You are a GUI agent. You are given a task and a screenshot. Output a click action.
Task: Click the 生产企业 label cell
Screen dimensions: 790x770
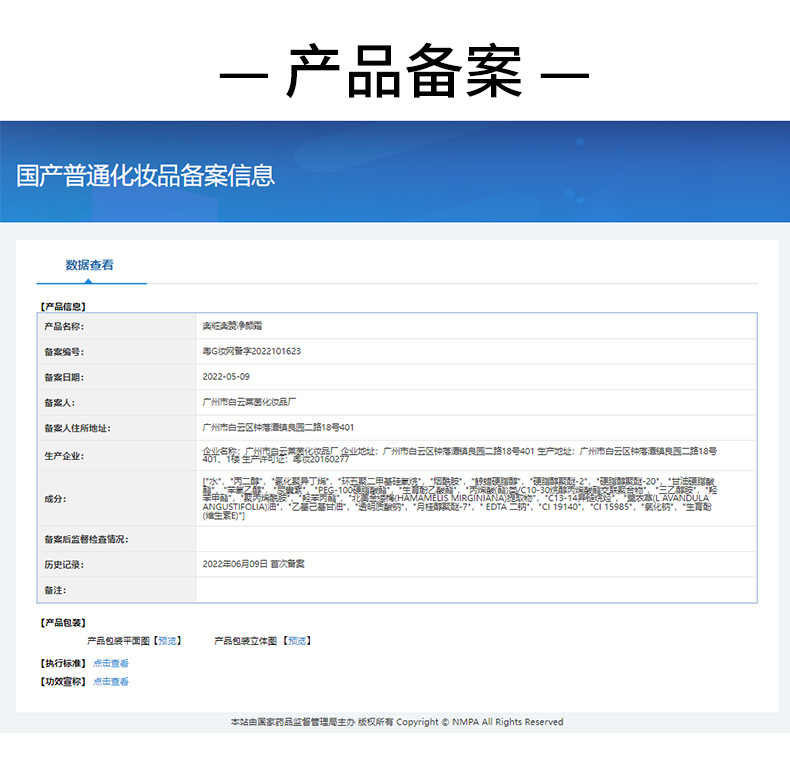(116, 456)
